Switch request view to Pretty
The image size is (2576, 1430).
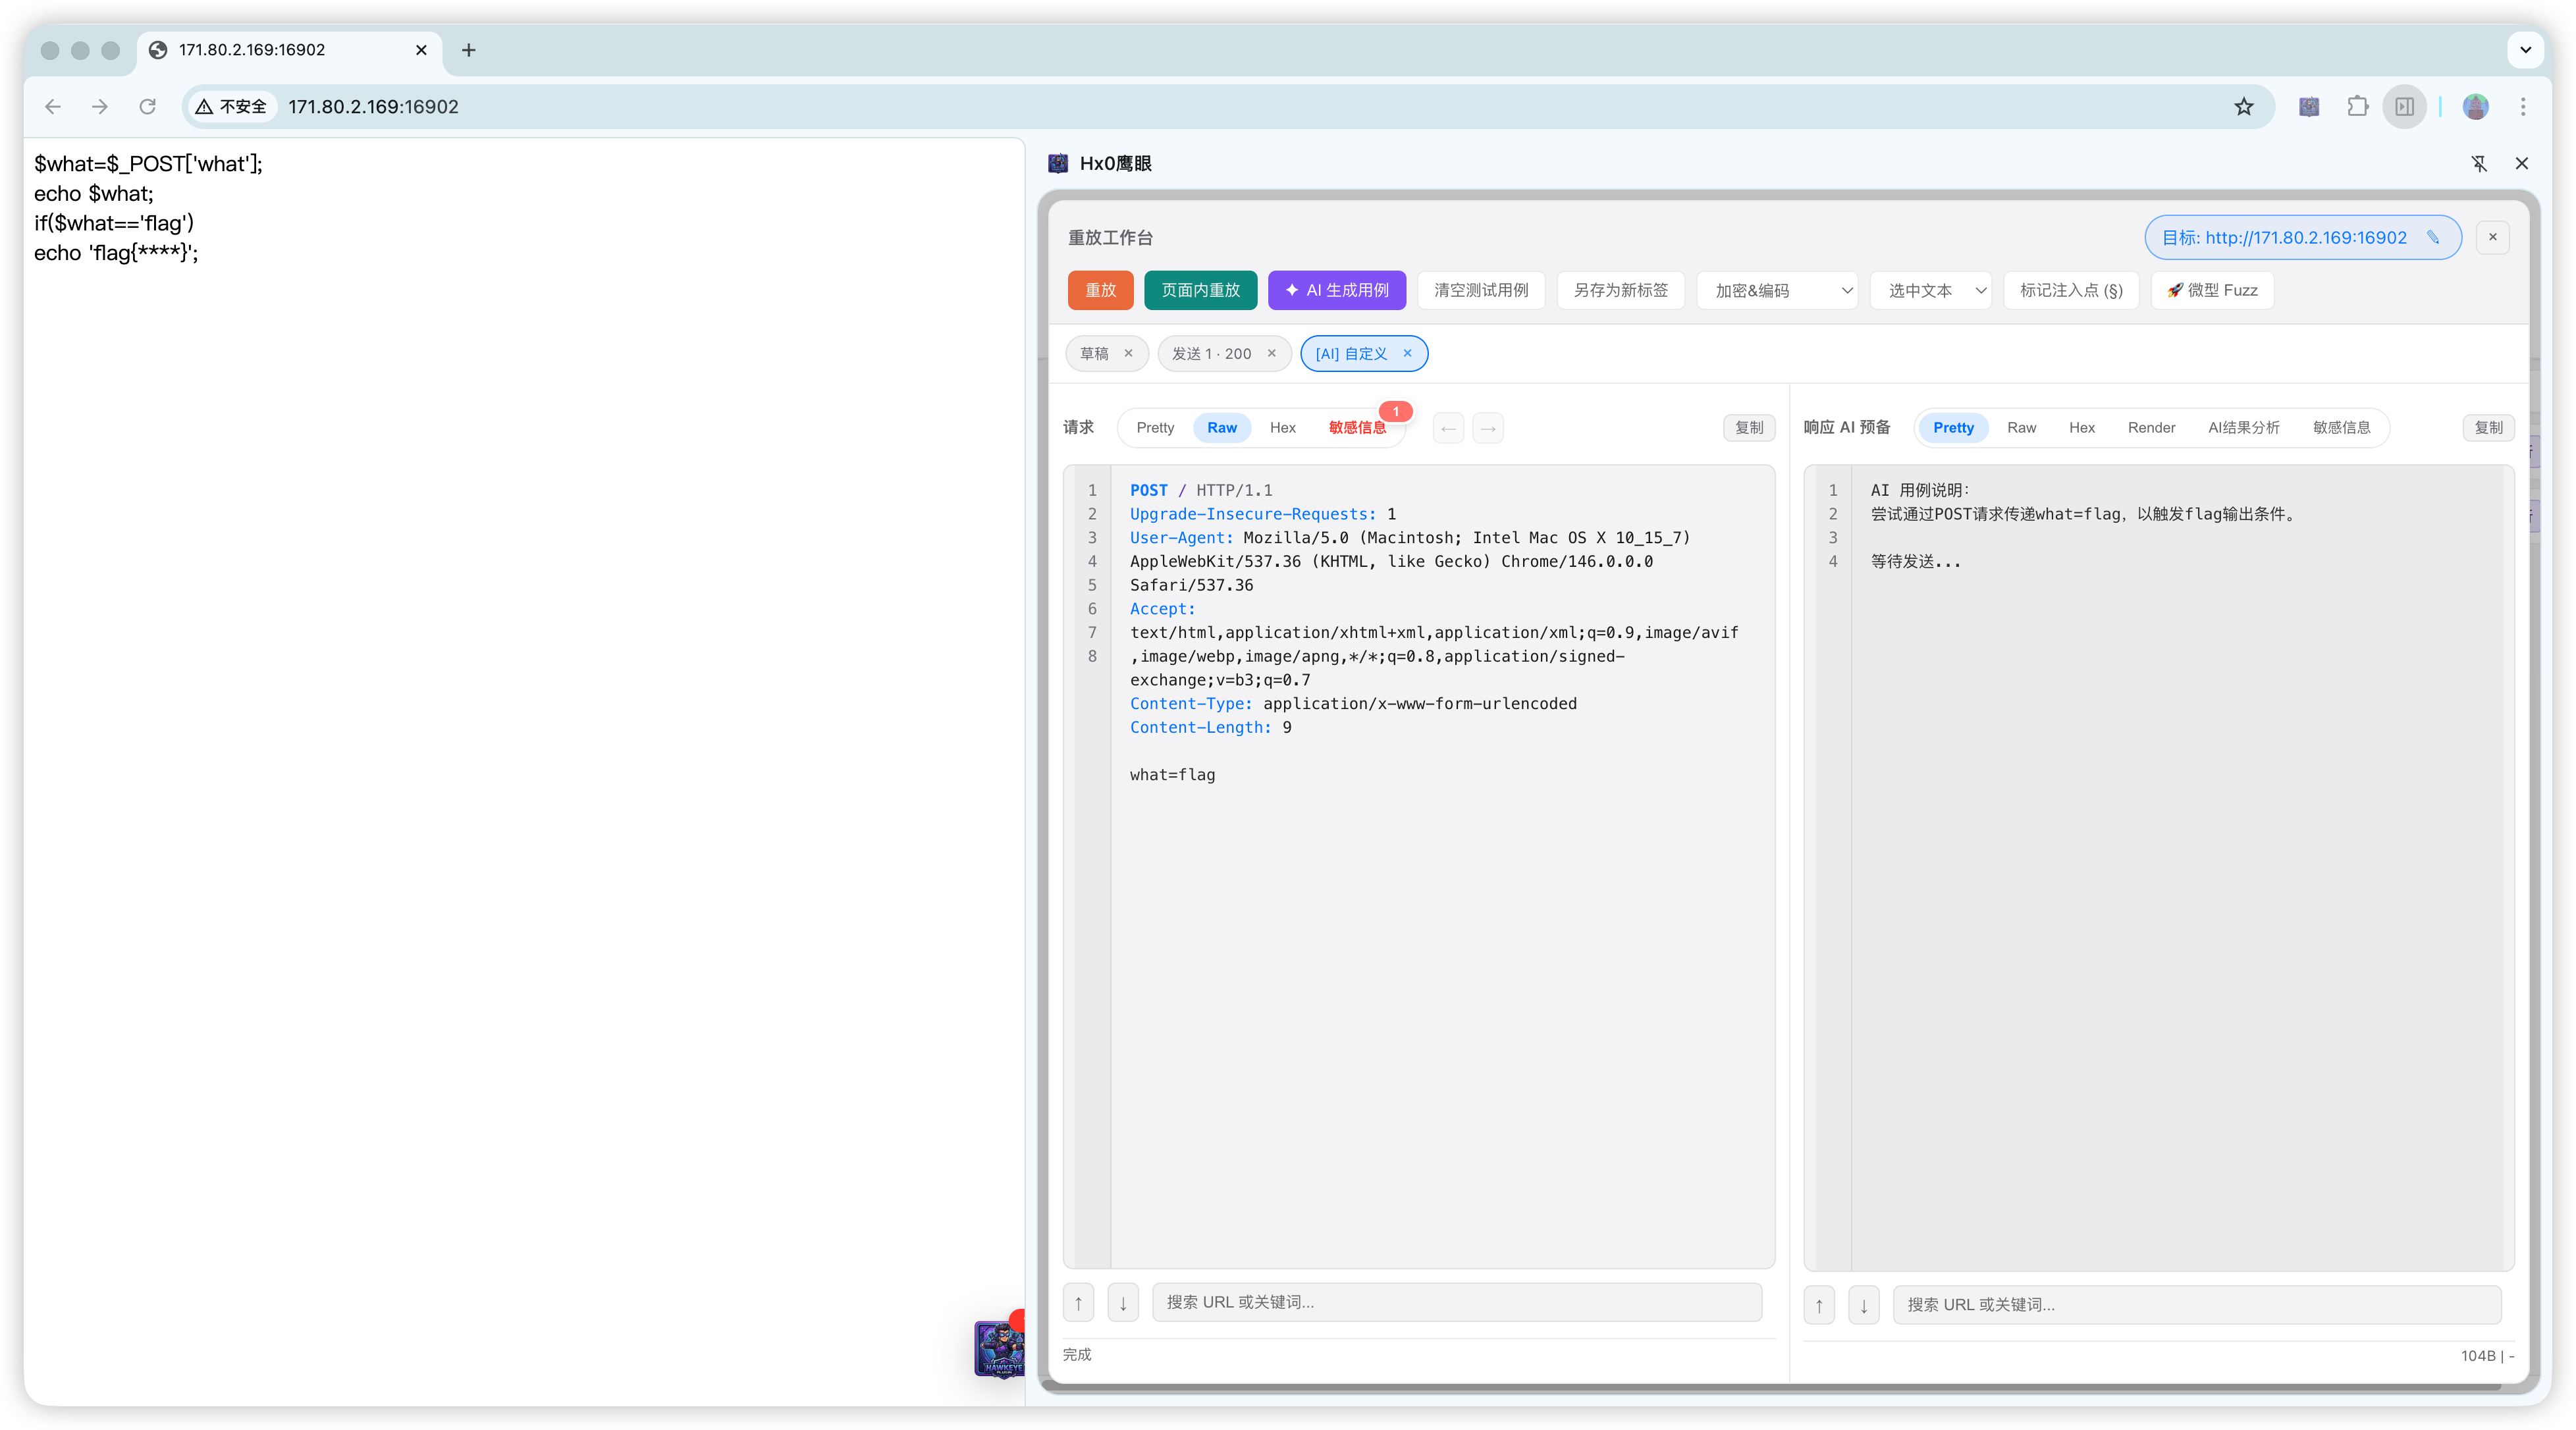click(x=1155, y=428)
